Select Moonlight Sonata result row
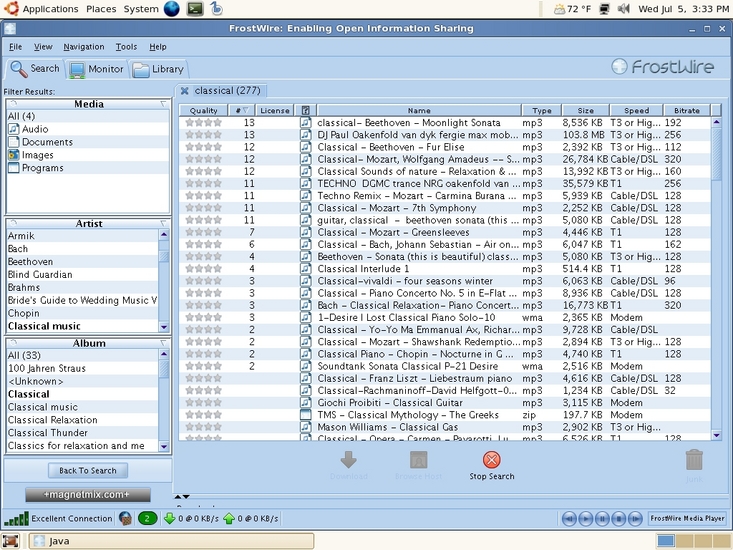 click(x=445, y=122)
